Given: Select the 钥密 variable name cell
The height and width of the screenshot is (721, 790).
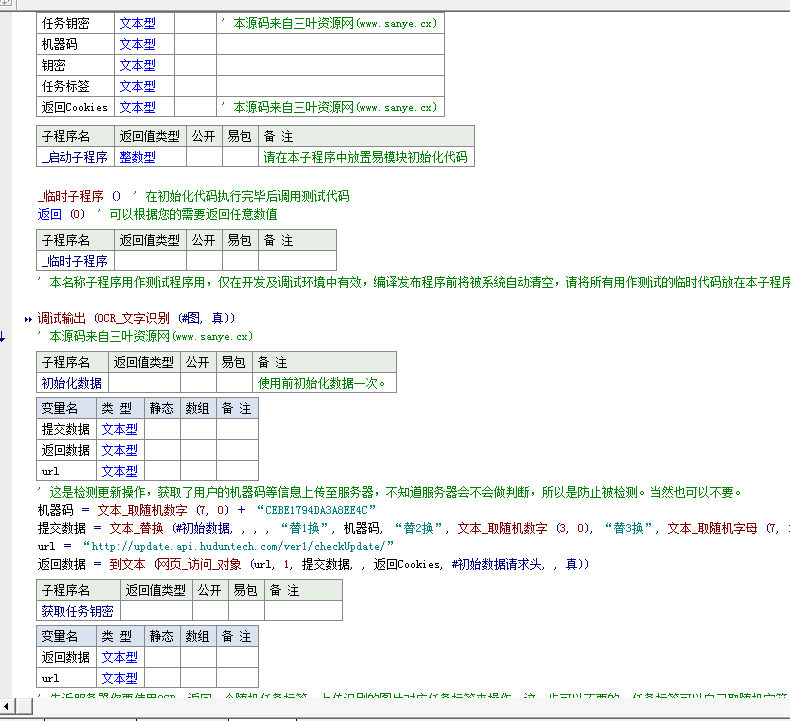Looking at the screenshot, I should (76, 65).
